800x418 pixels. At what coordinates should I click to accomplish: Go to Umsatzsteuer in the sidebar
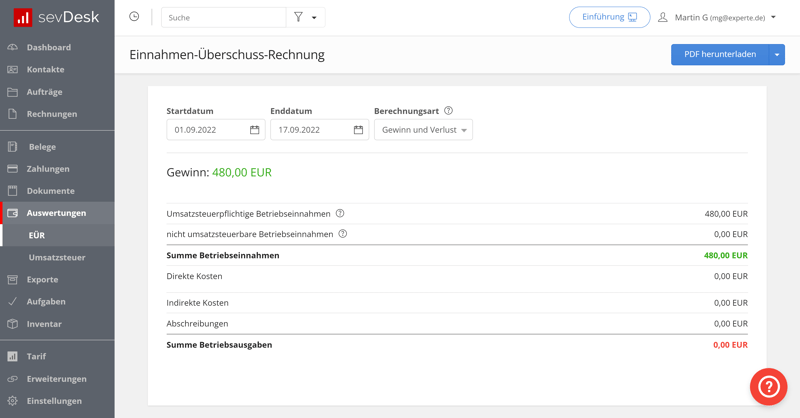pyautogui.click(x=57, y=257)
